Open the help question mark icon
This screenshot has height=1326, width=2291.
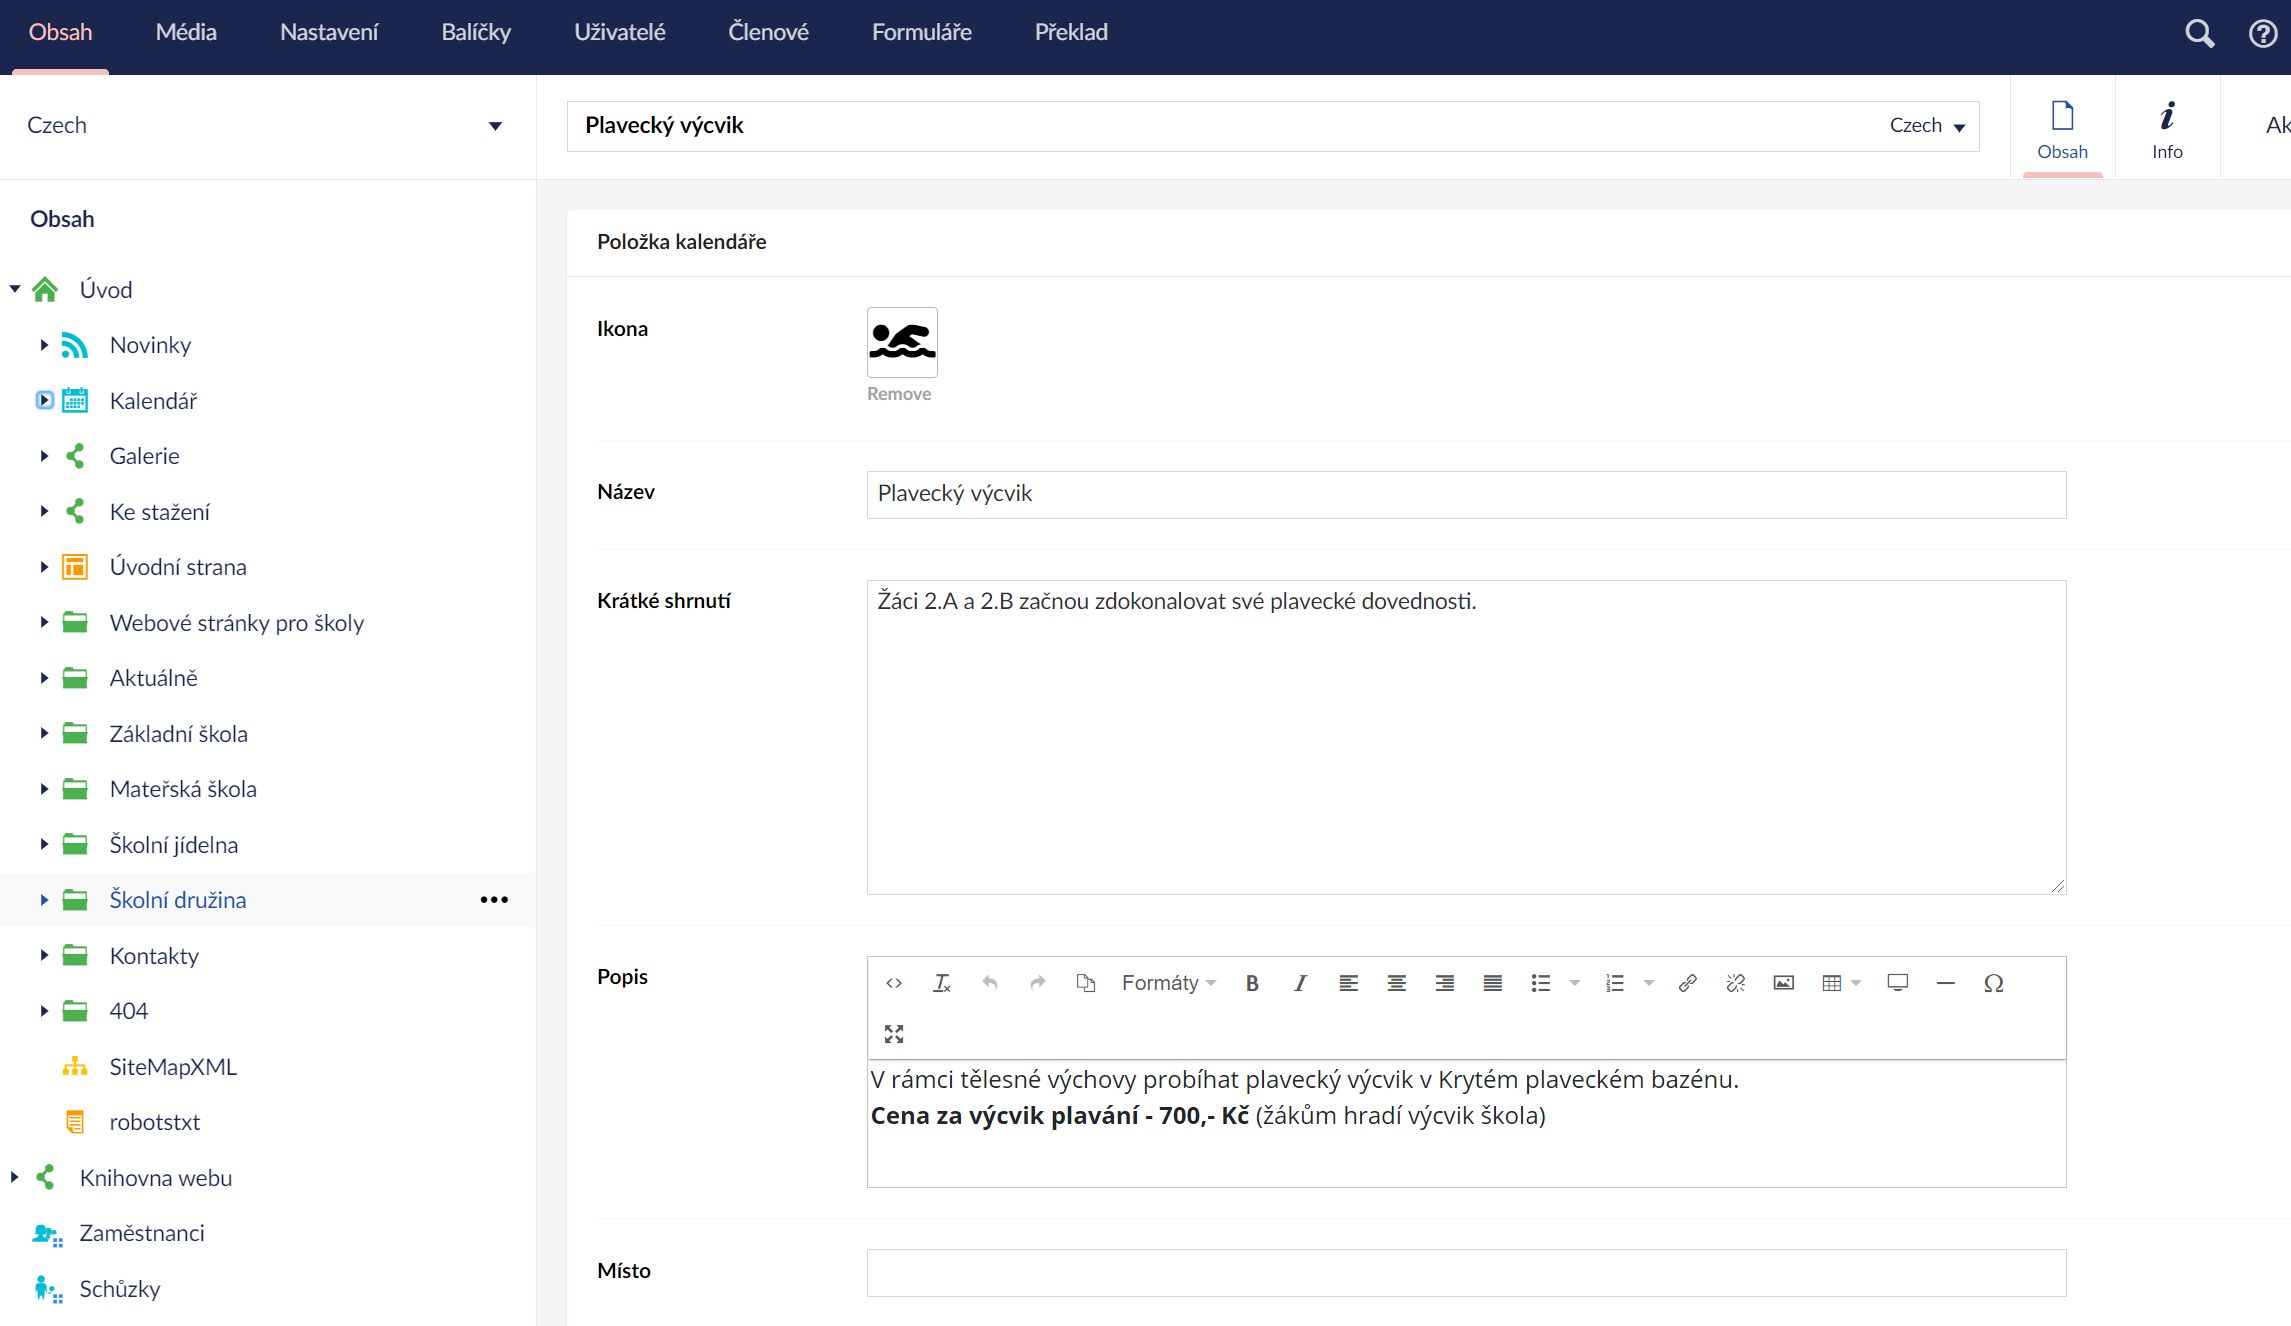click(x=2263, y=33)
